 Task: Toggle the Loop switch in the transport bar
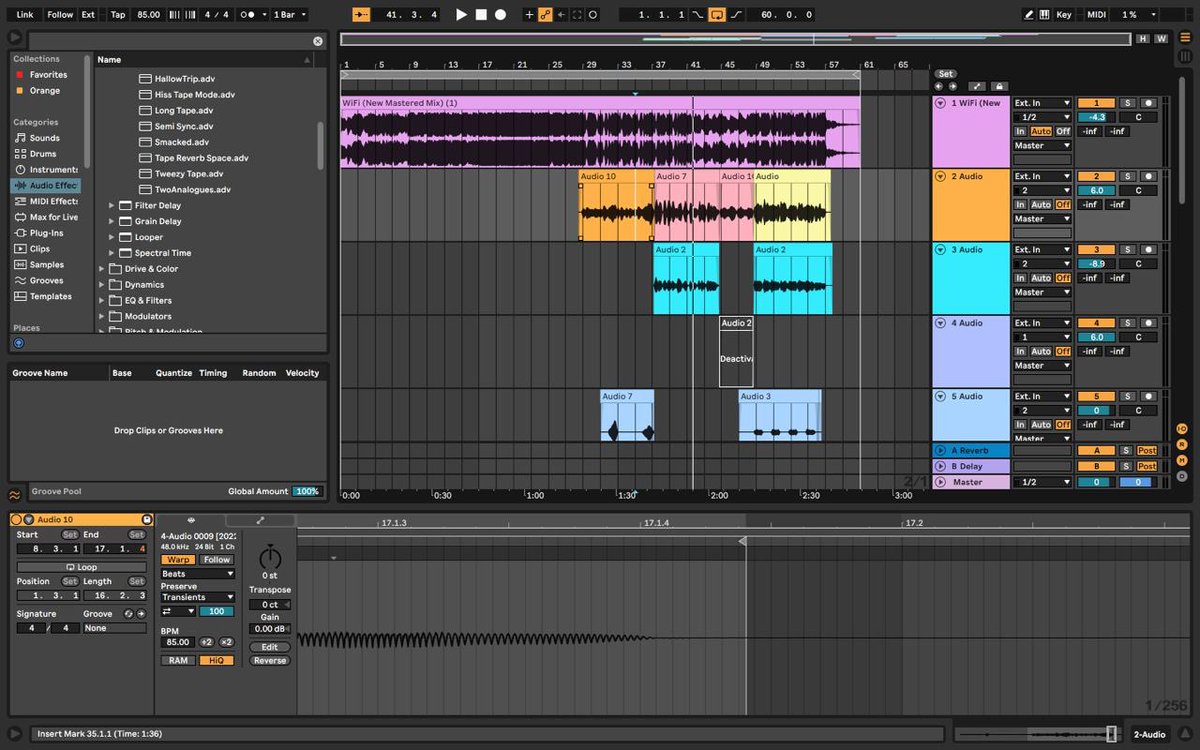(x=717, y=15)
